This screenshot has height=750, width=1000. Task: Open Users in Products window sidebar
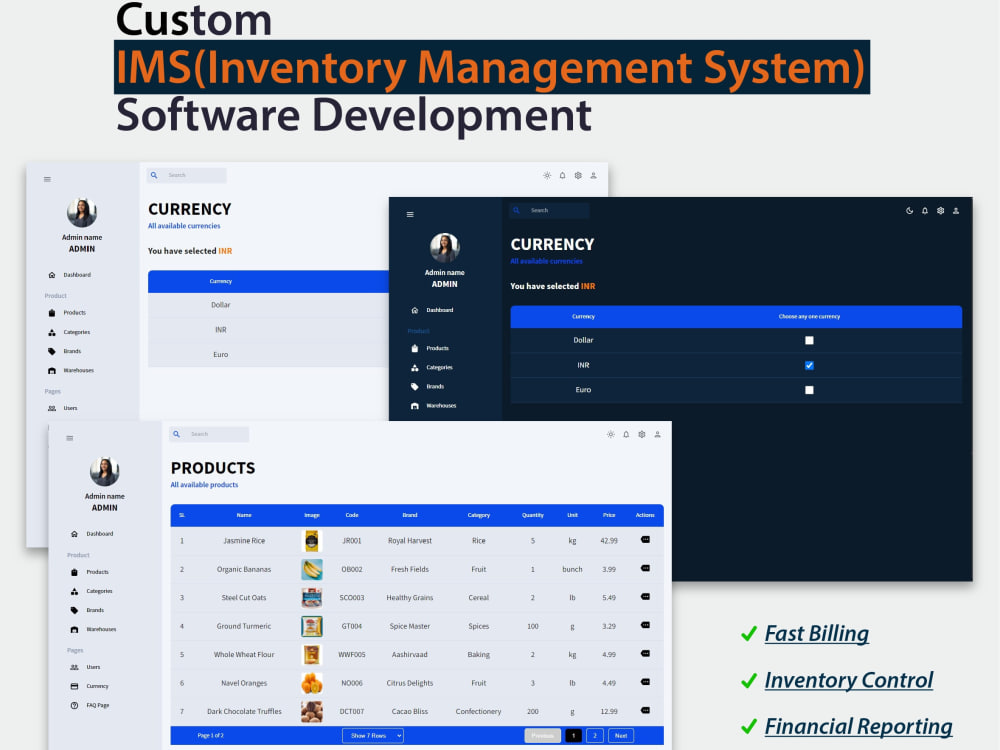coord(85,667)
